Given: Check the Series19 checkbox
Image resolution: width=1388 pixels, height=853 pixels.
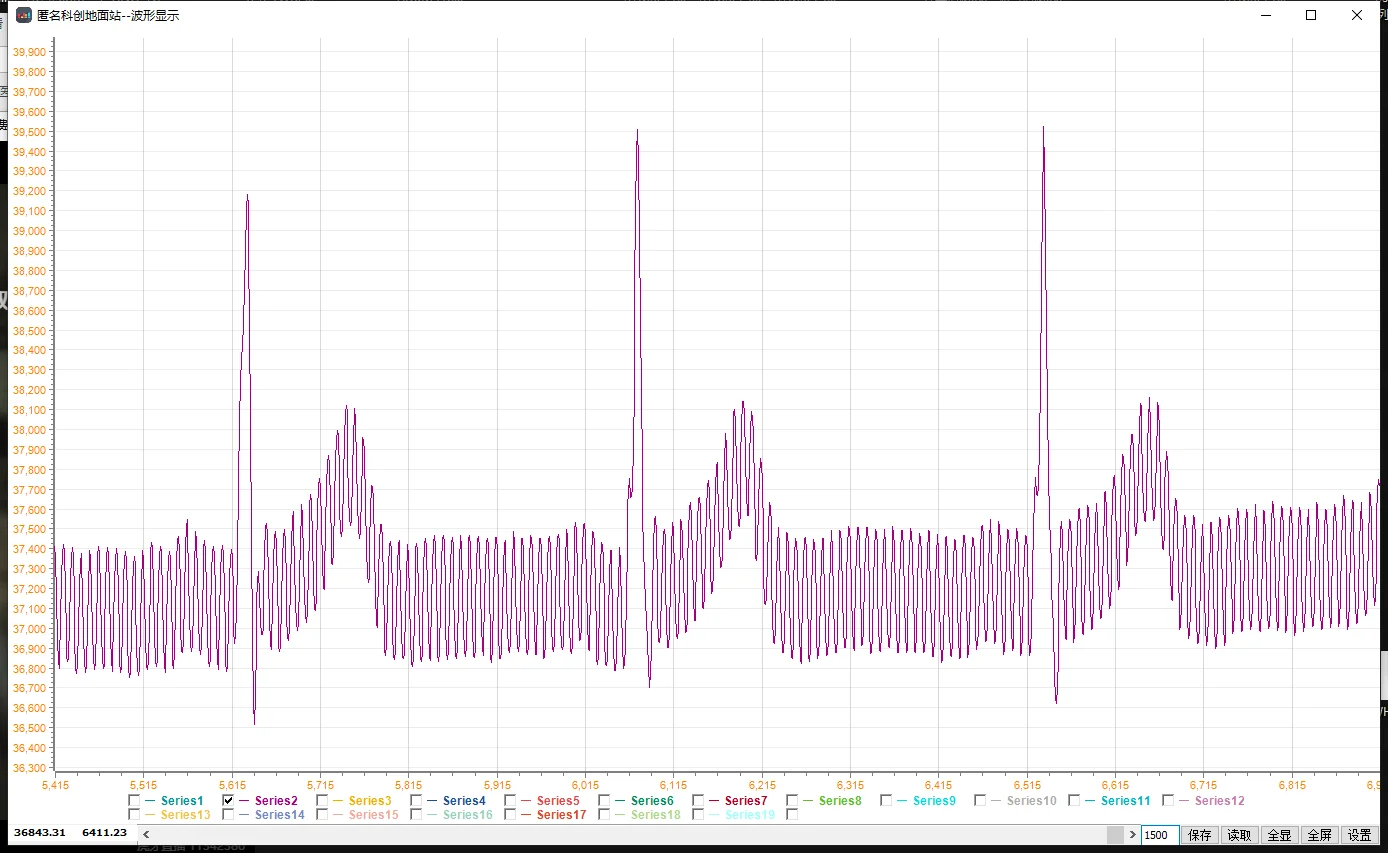Looking at the screenshot, I should tap(698, 814).
